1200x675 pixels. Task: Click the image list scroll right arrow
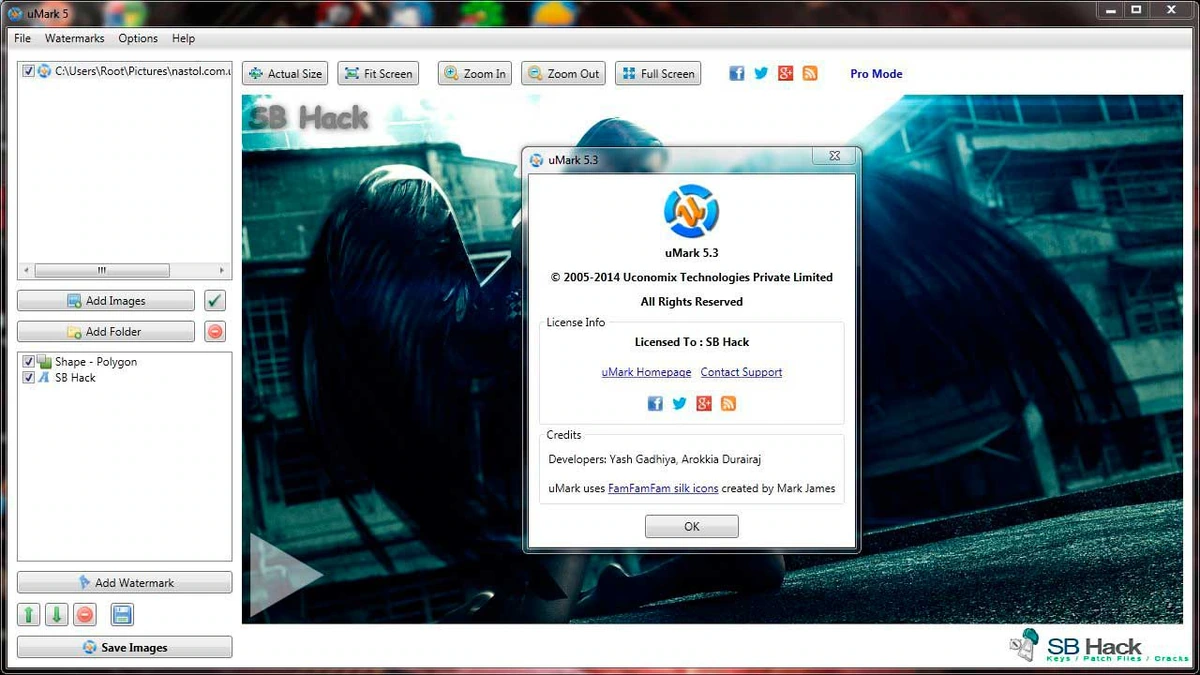[223, 270]
